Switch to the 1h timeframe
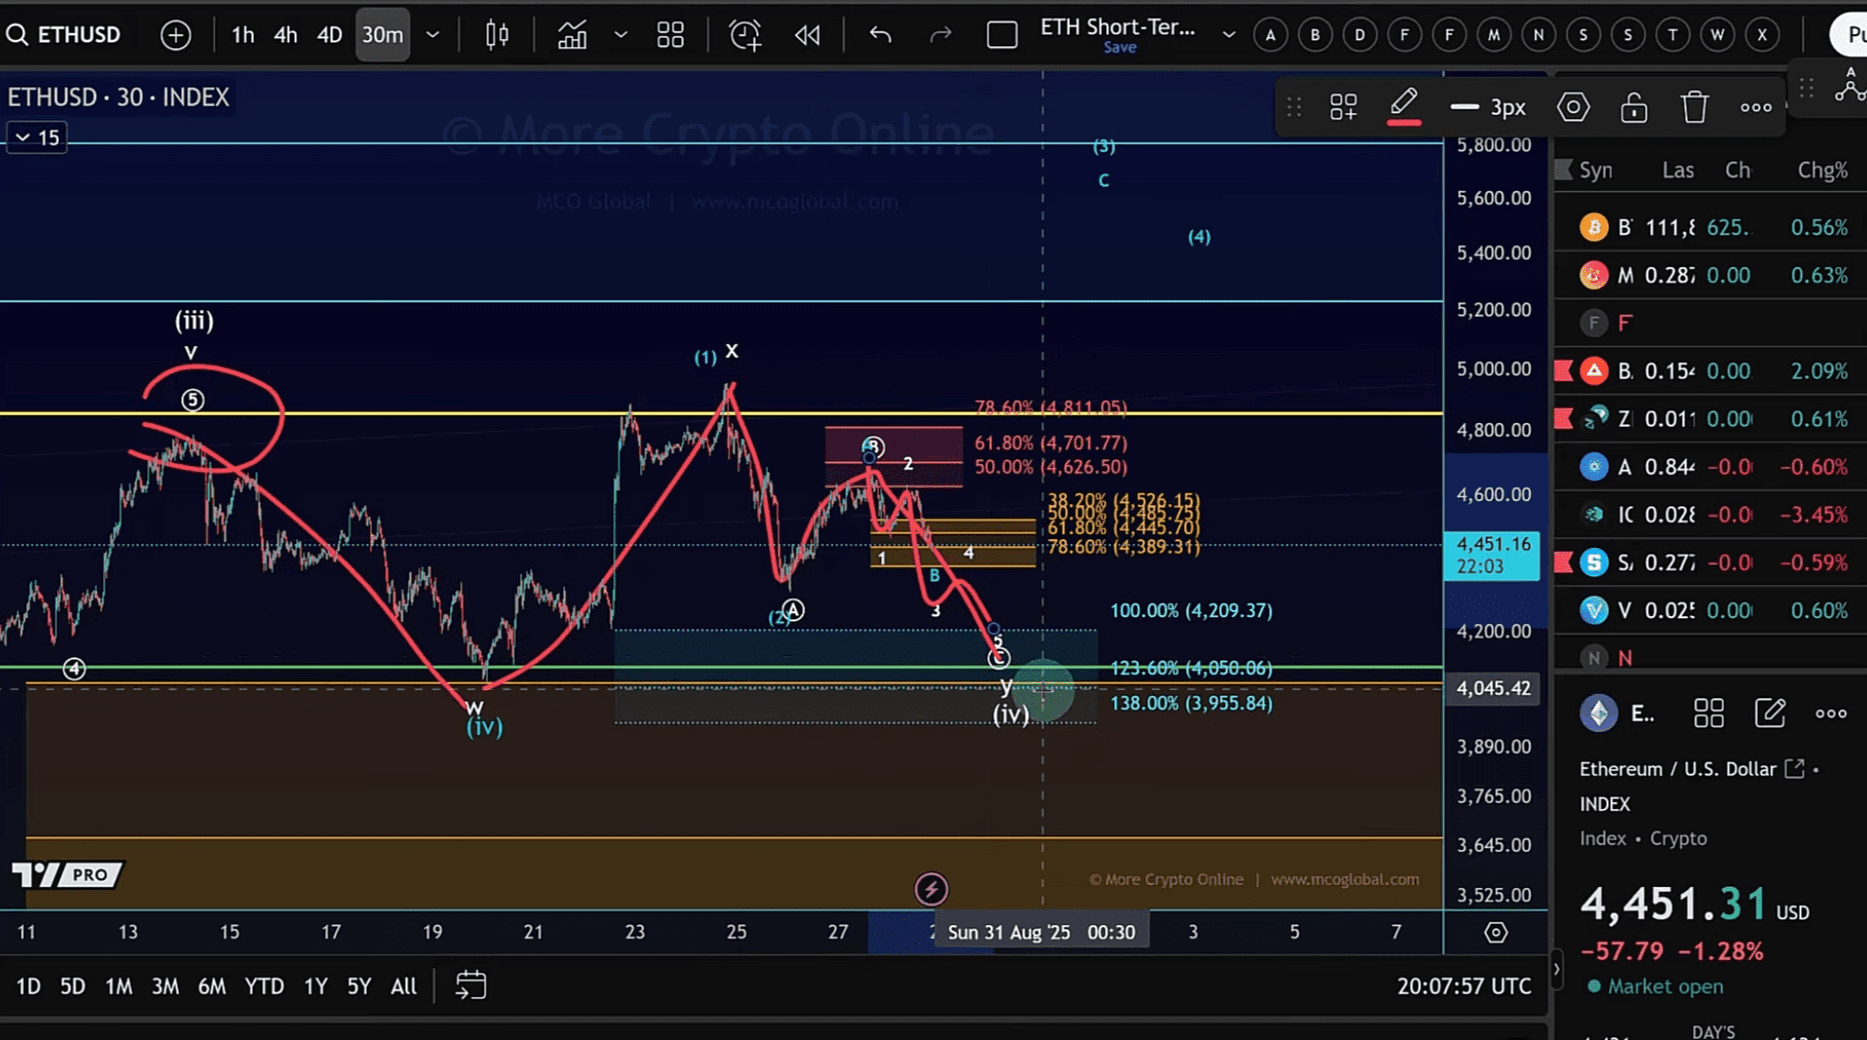1867x1040 pixels. point(243,35)
